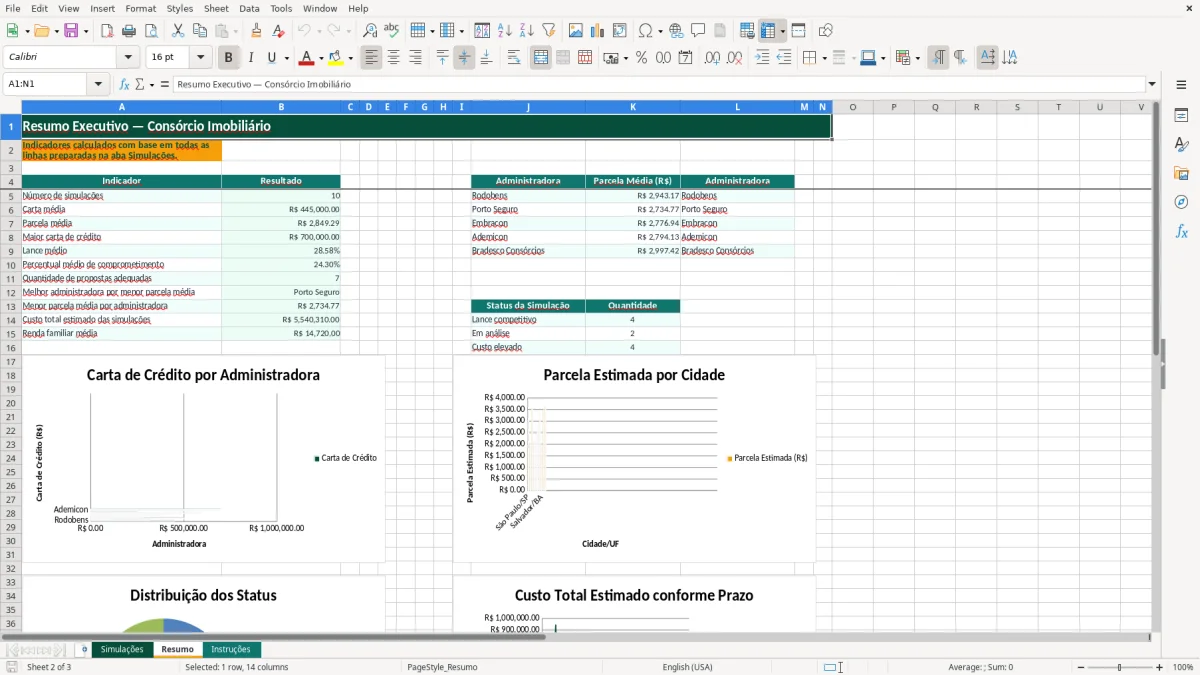Screen dimensions: 1200x675
Task: Click the Sort Ascending icon
Action: [505, 31]
